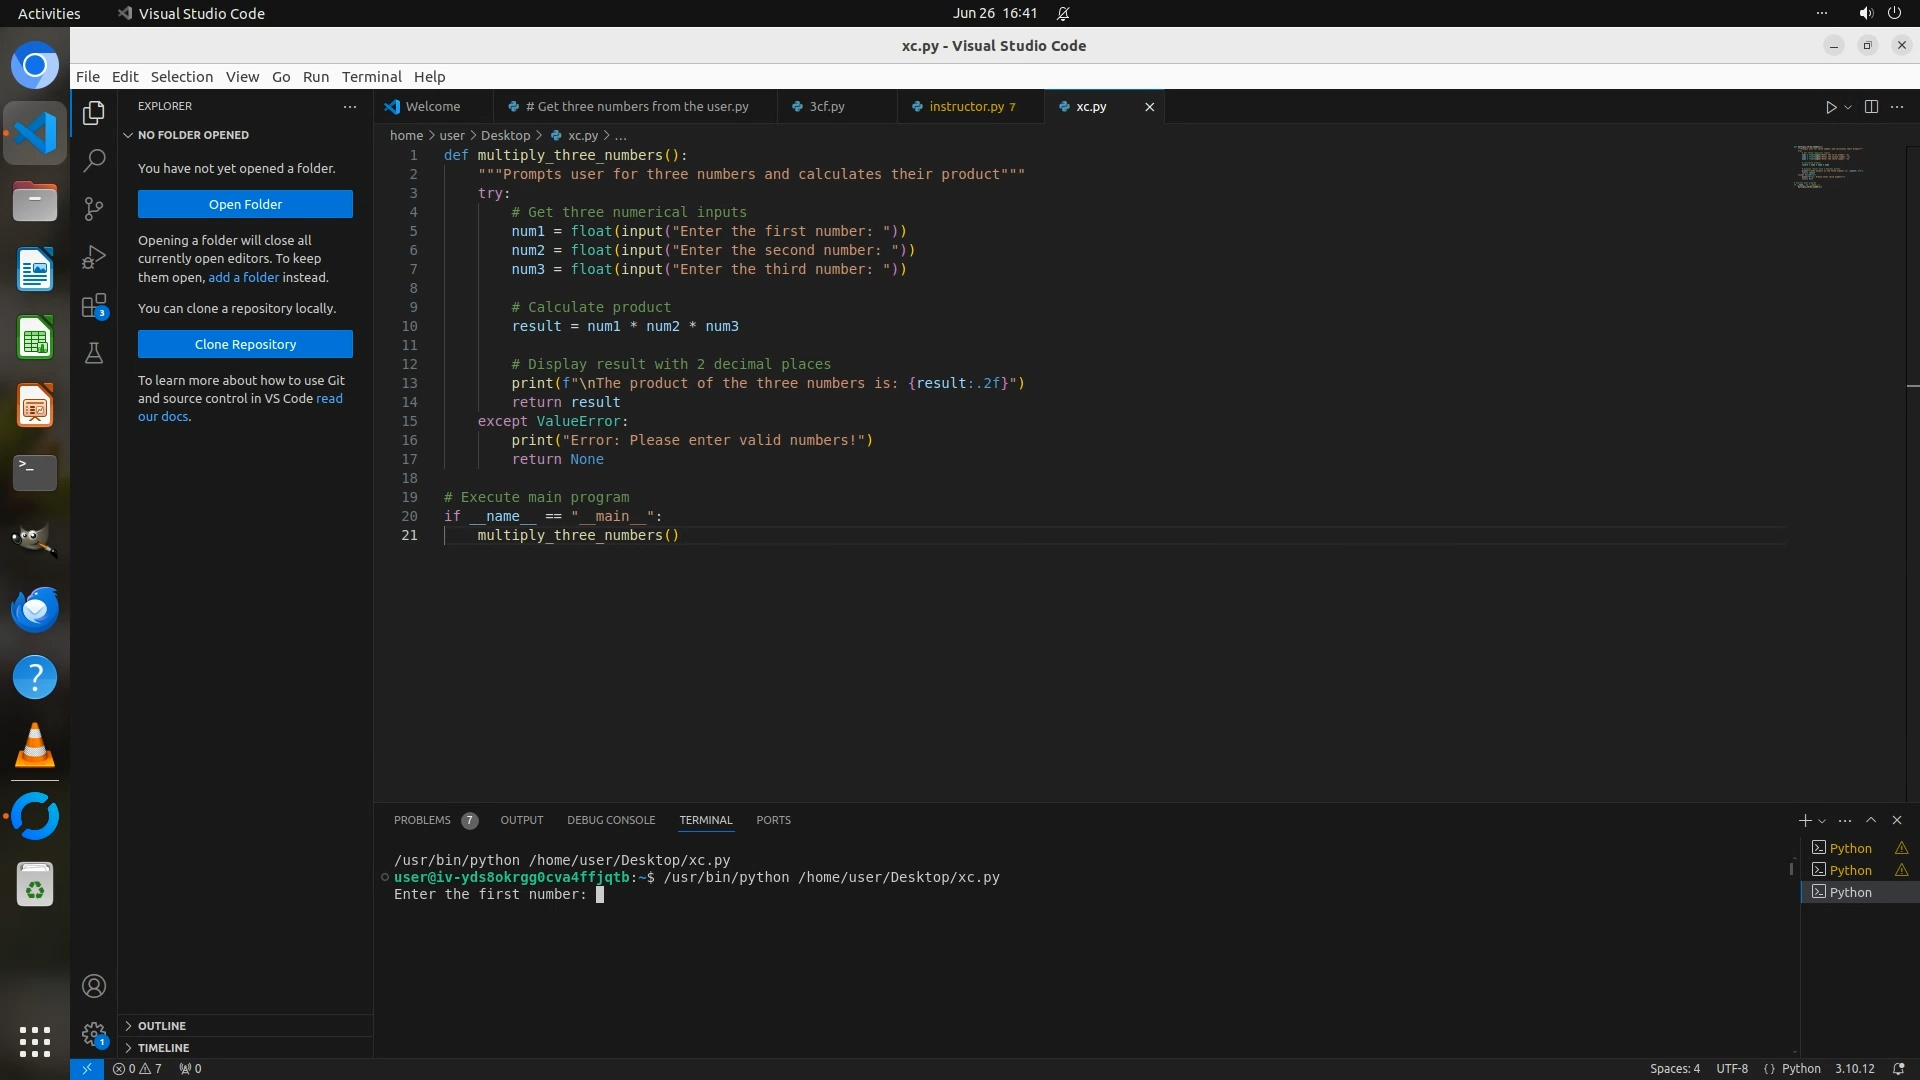Open the Testing flask view
The image size is (1920, 1080).
coord(94,353)
